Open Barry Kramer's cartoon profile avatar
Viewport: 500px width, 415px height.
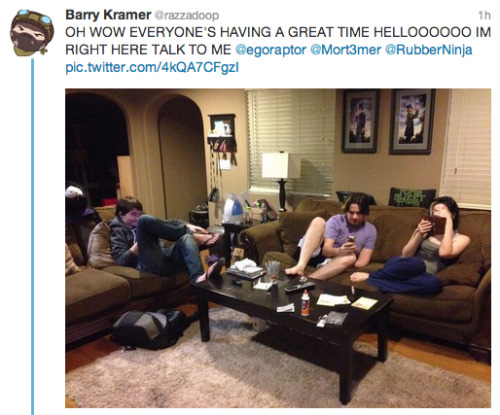pos(32,32)
